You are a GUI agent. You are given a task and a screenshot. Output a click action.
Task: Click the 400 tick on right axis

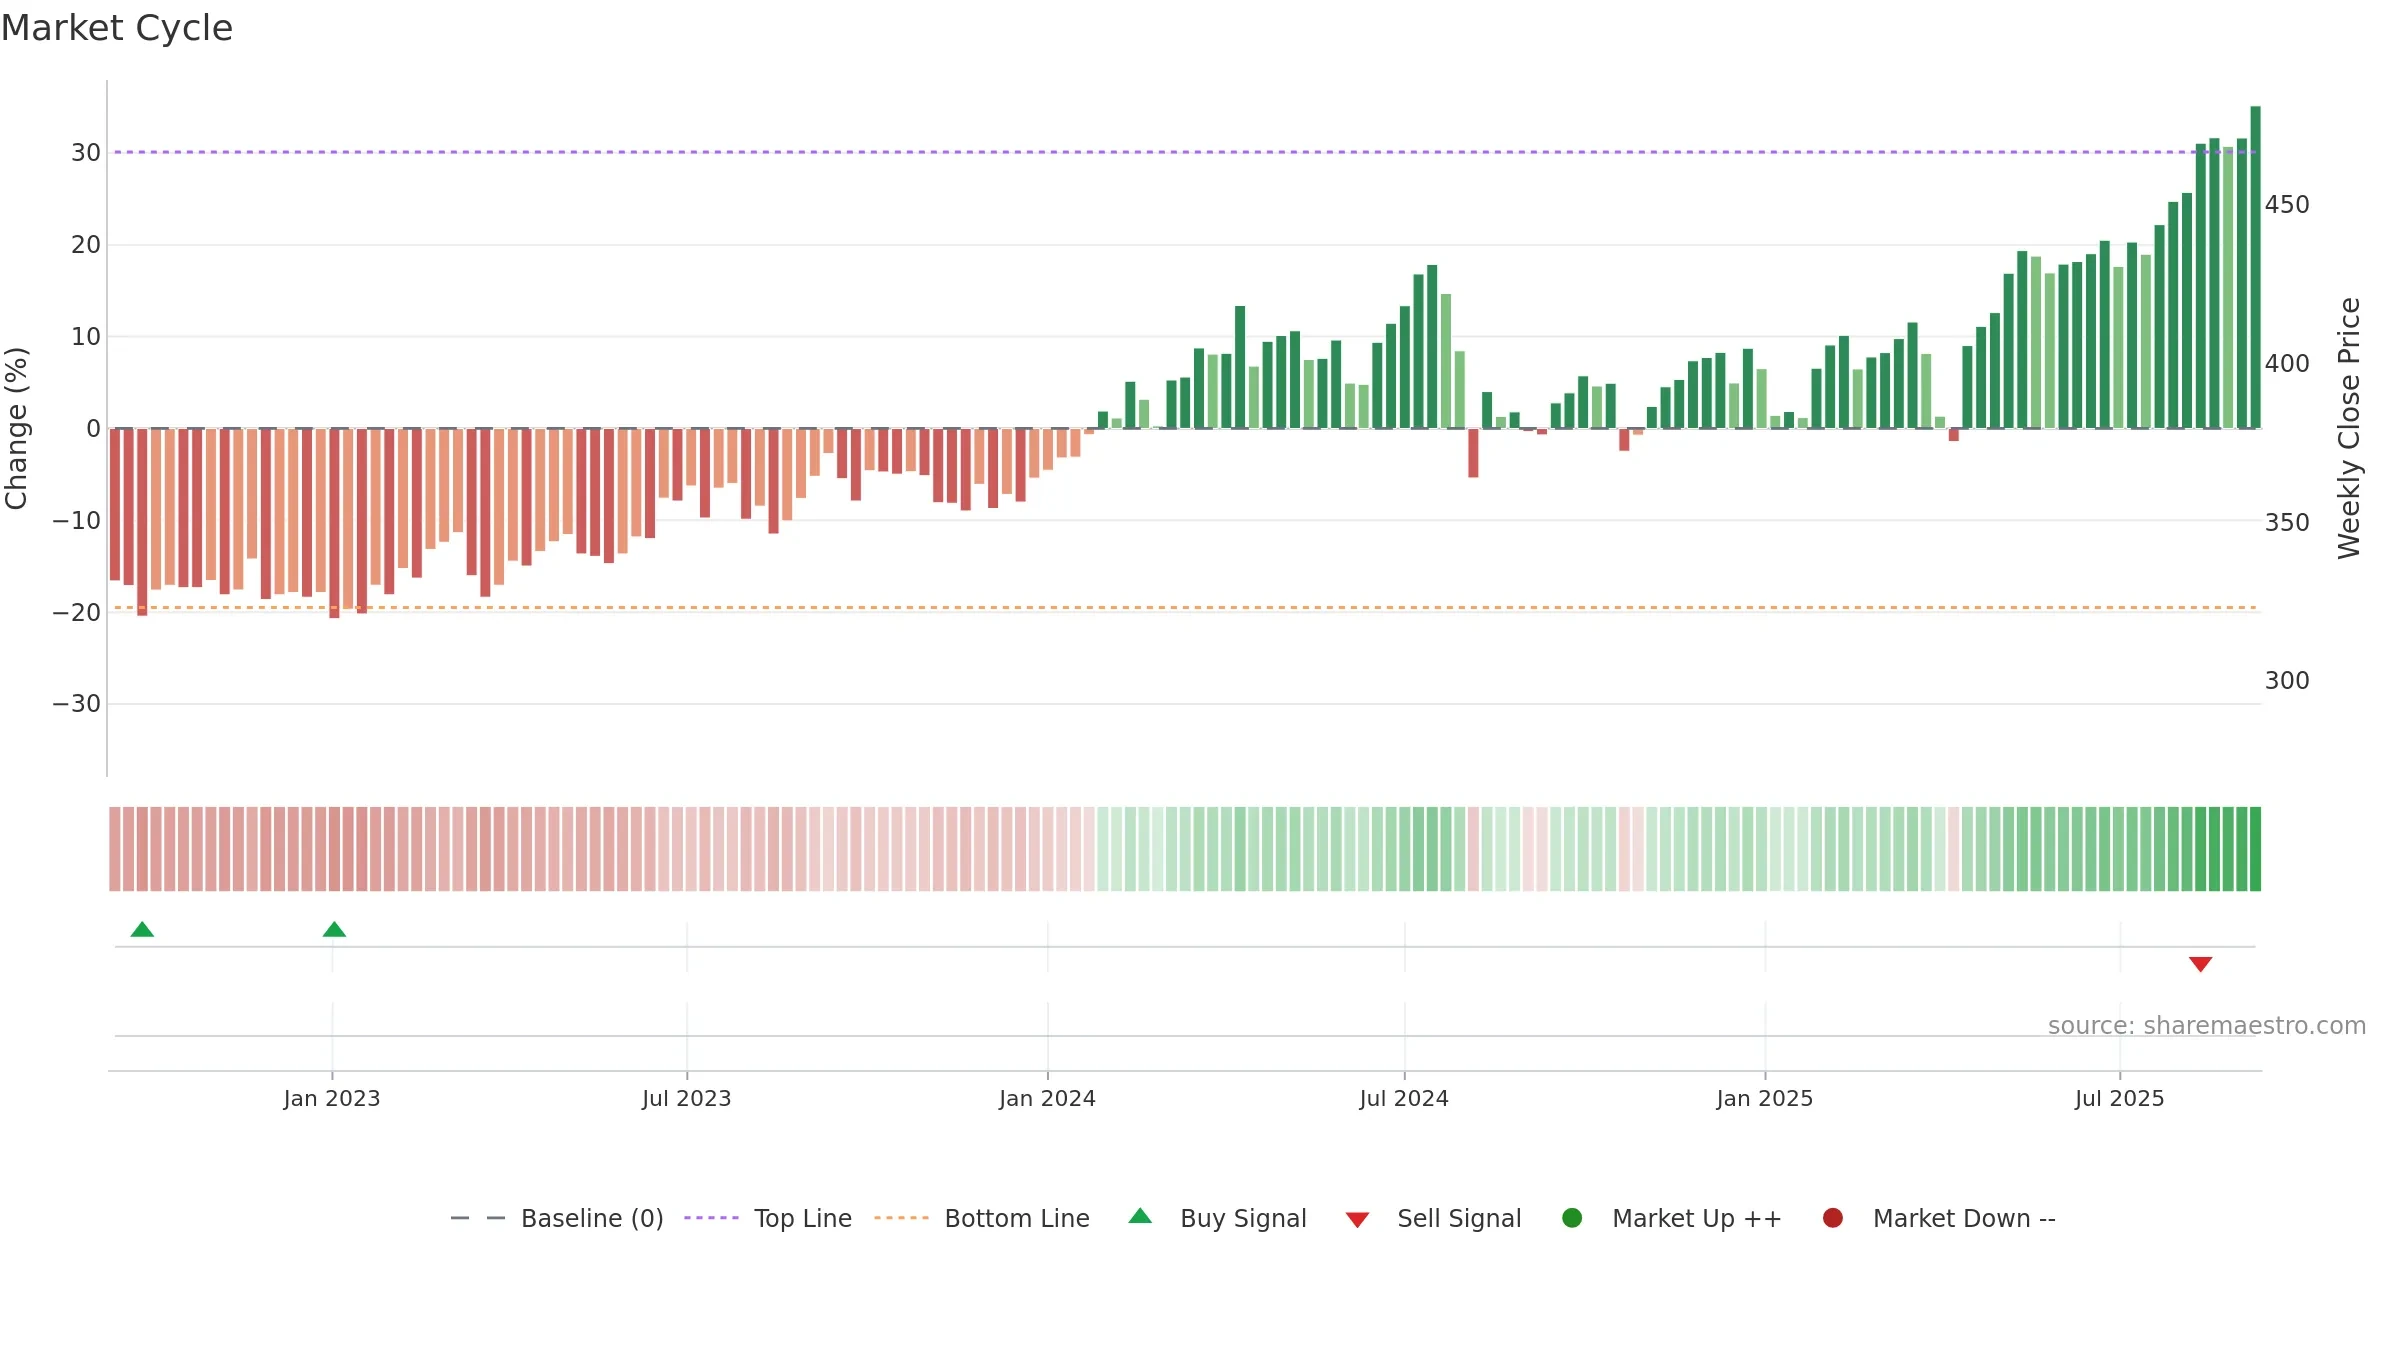point(2287,364)
